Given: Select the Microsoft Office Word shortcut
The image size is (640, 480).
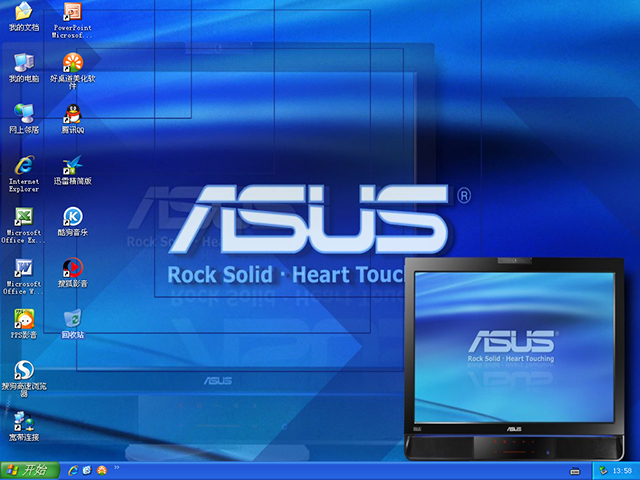Looking at the screenshot, I should pyautogui.click(x=24, y=269).
